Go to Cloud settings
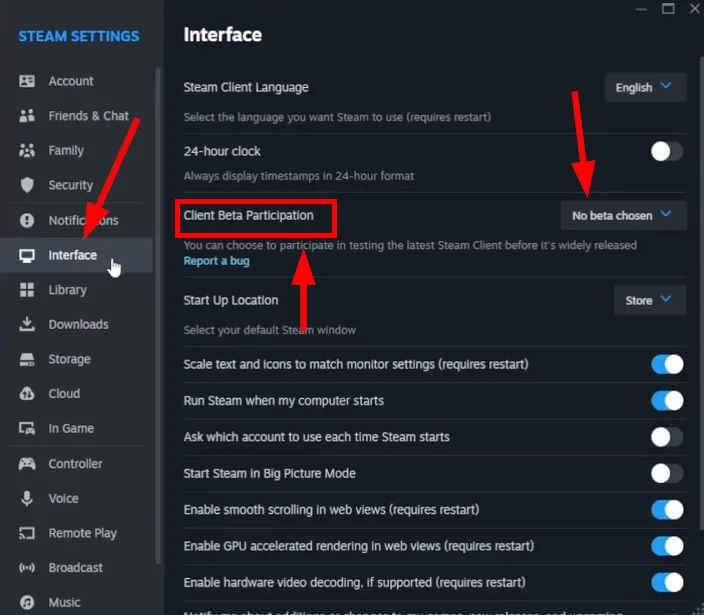Viewport: 704px width, 615px height. point(76,394)
